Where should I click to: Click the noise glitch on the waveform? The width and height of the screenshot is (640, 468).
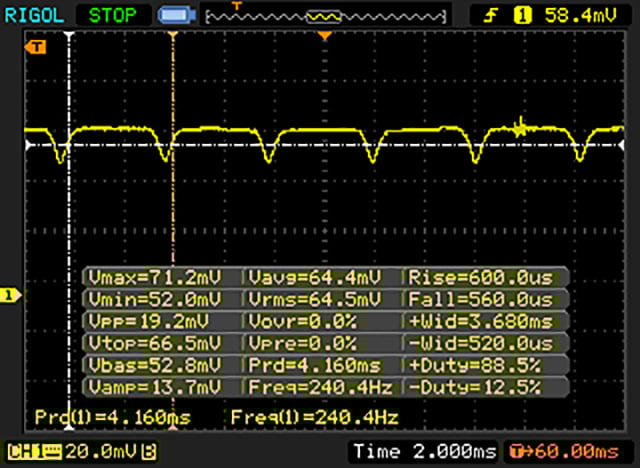point(520,126)
